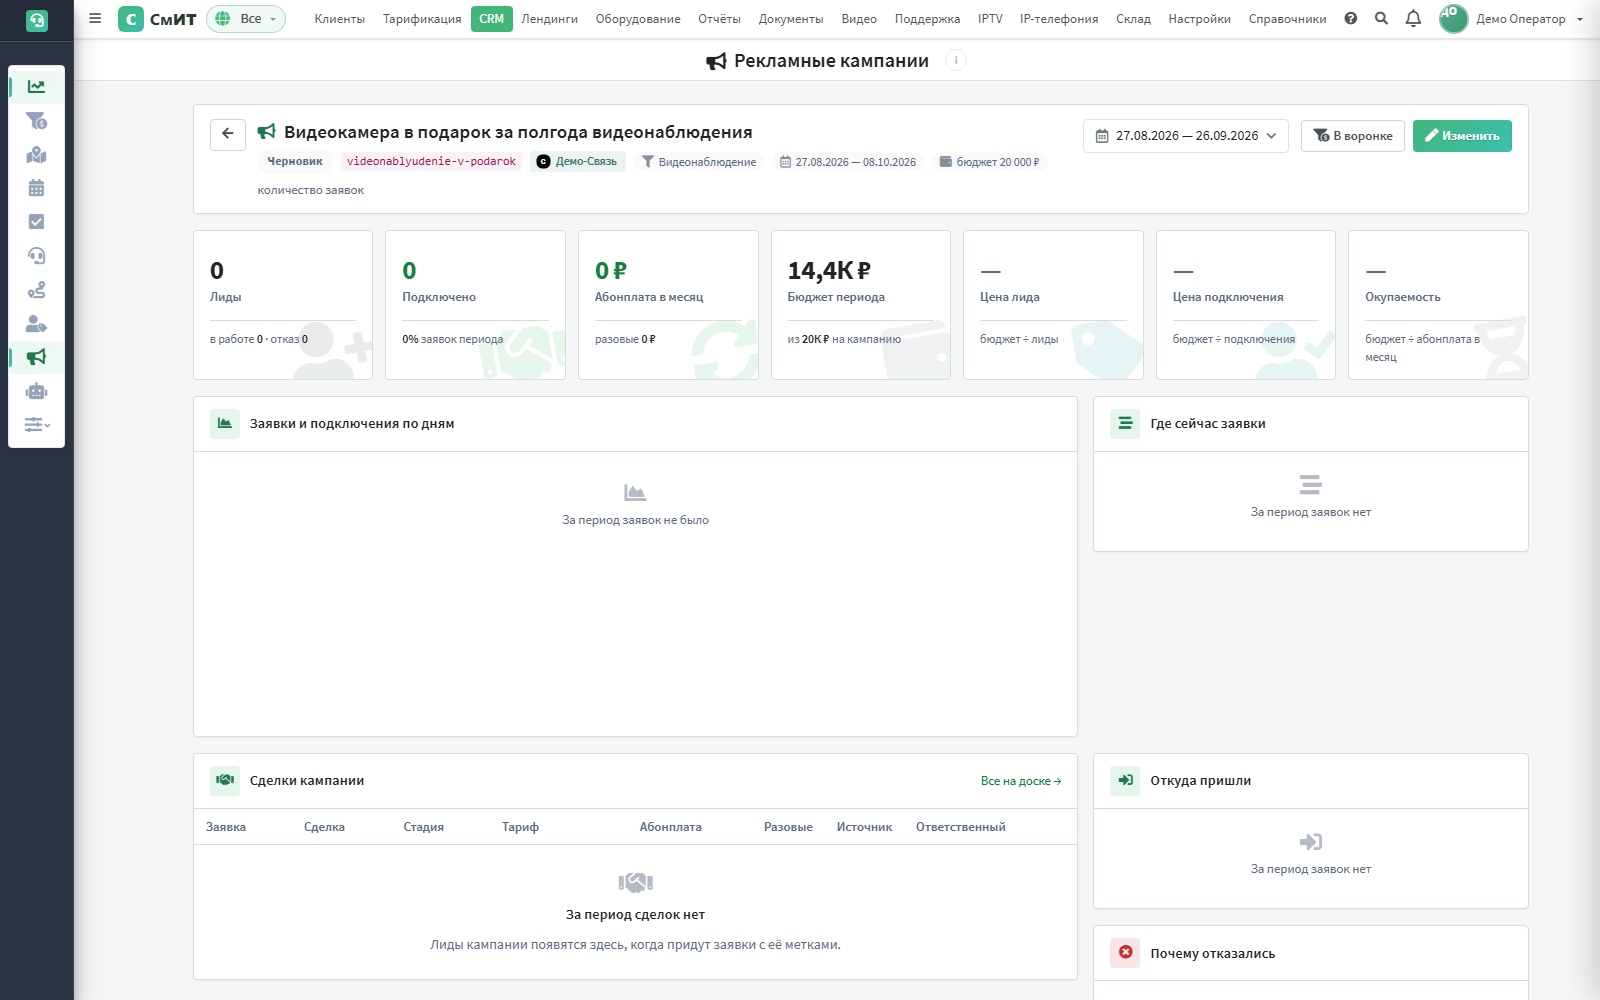Select the CRM menu item
Image resolution: width=1600 pixels, height=1000 pixels.
pos(491,19)
